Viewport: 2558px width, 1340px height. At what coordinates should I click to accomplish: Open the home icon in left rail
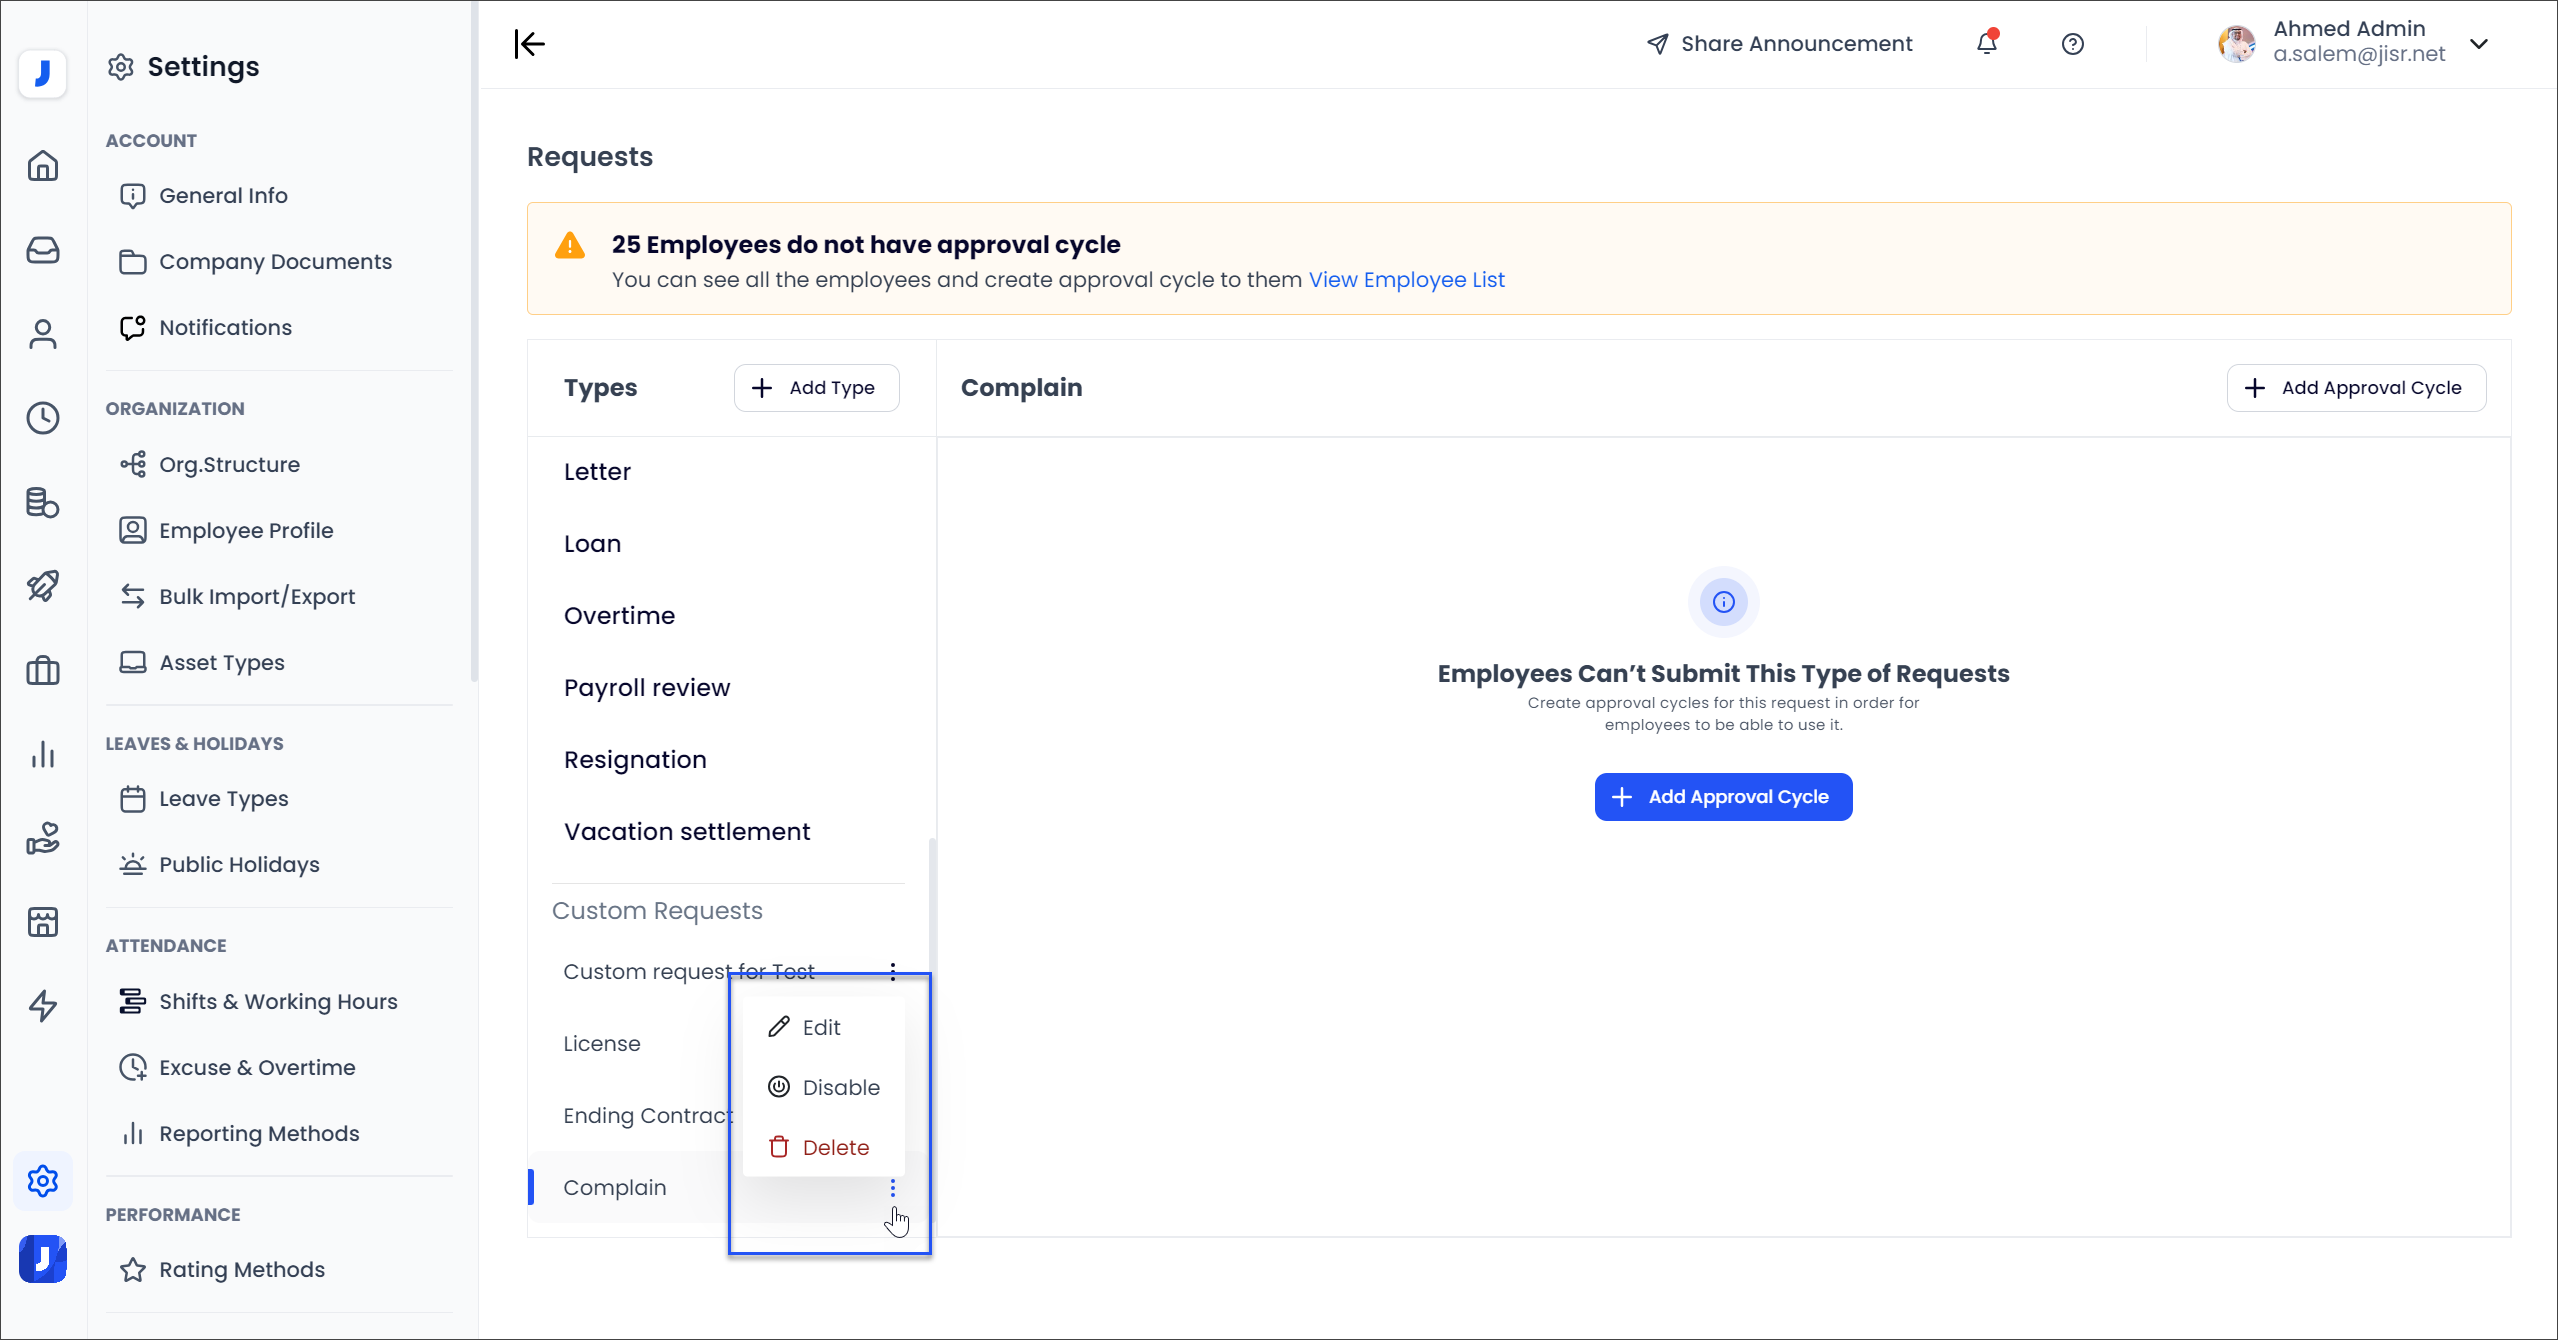pyautogui.click(x=43, y=166)
